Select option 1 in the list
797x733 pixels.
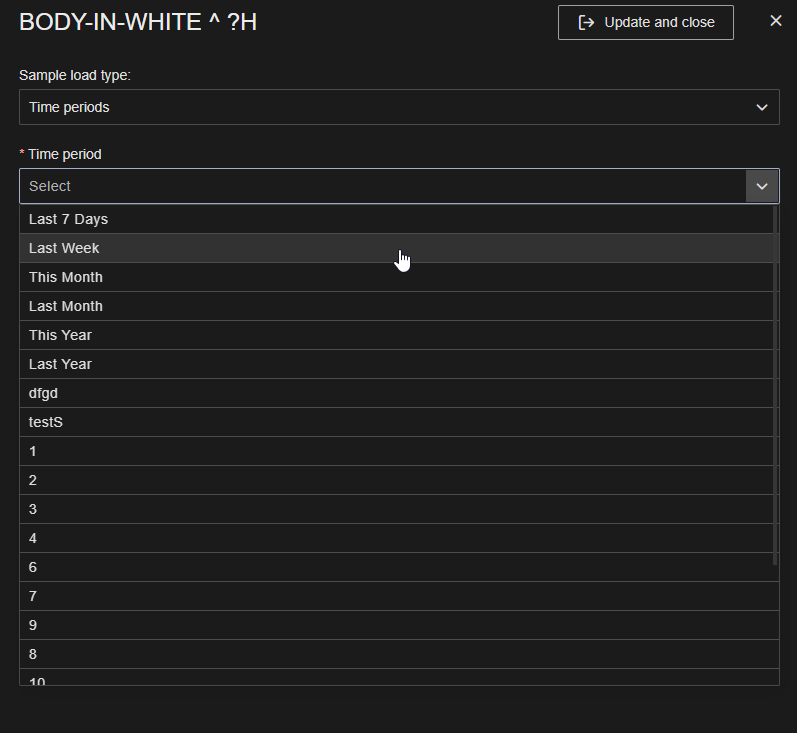[33, 451]
